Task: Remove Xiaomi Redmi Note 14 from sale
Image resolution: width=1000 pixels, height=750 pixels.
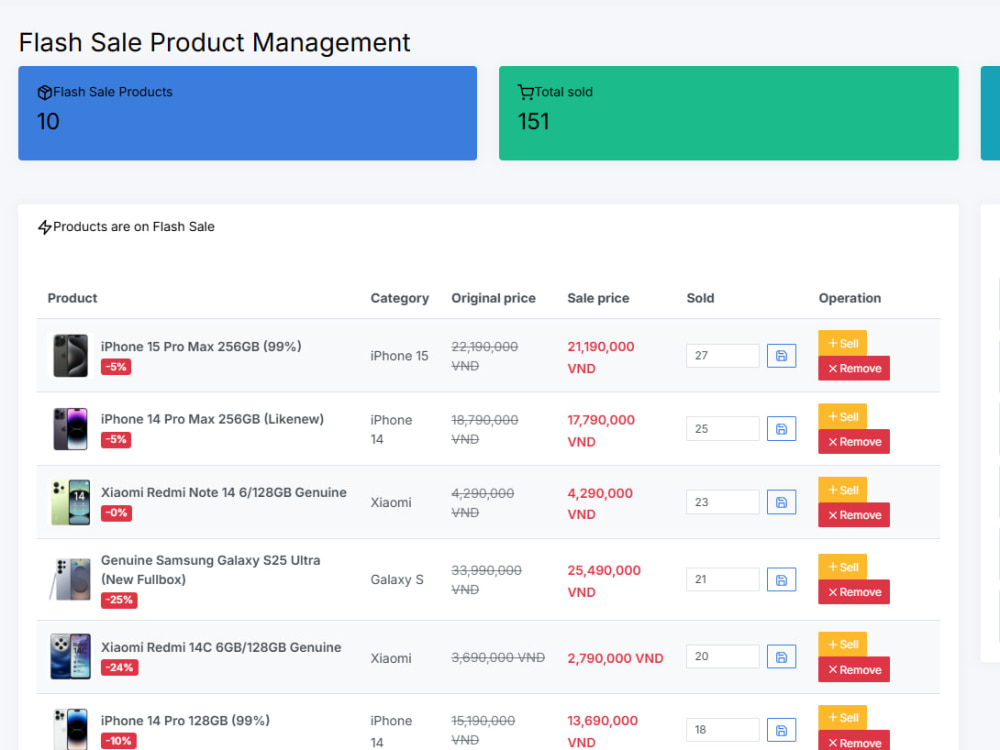Action: coord(854,515)
